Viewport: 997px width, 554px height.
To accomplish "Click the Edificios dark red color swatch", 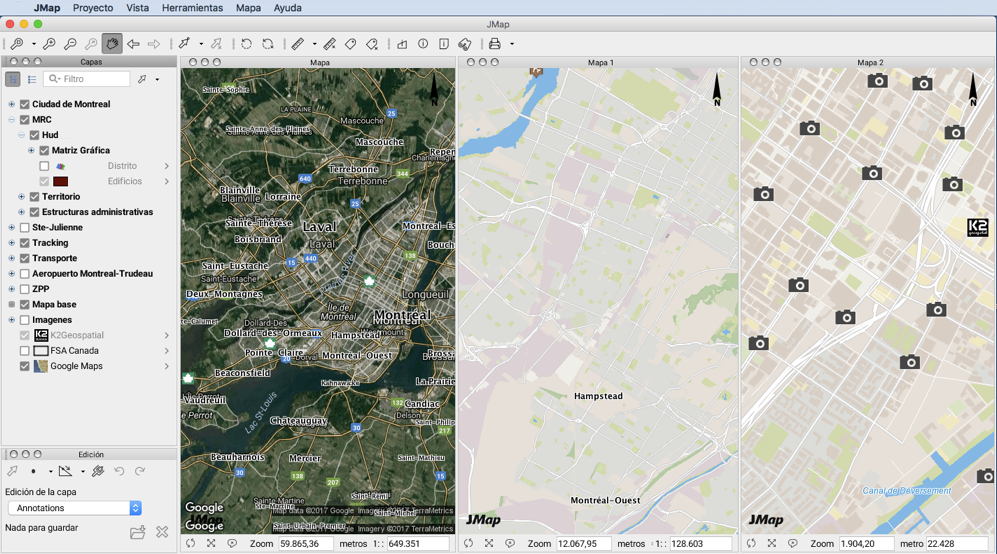I will [60, 181].
